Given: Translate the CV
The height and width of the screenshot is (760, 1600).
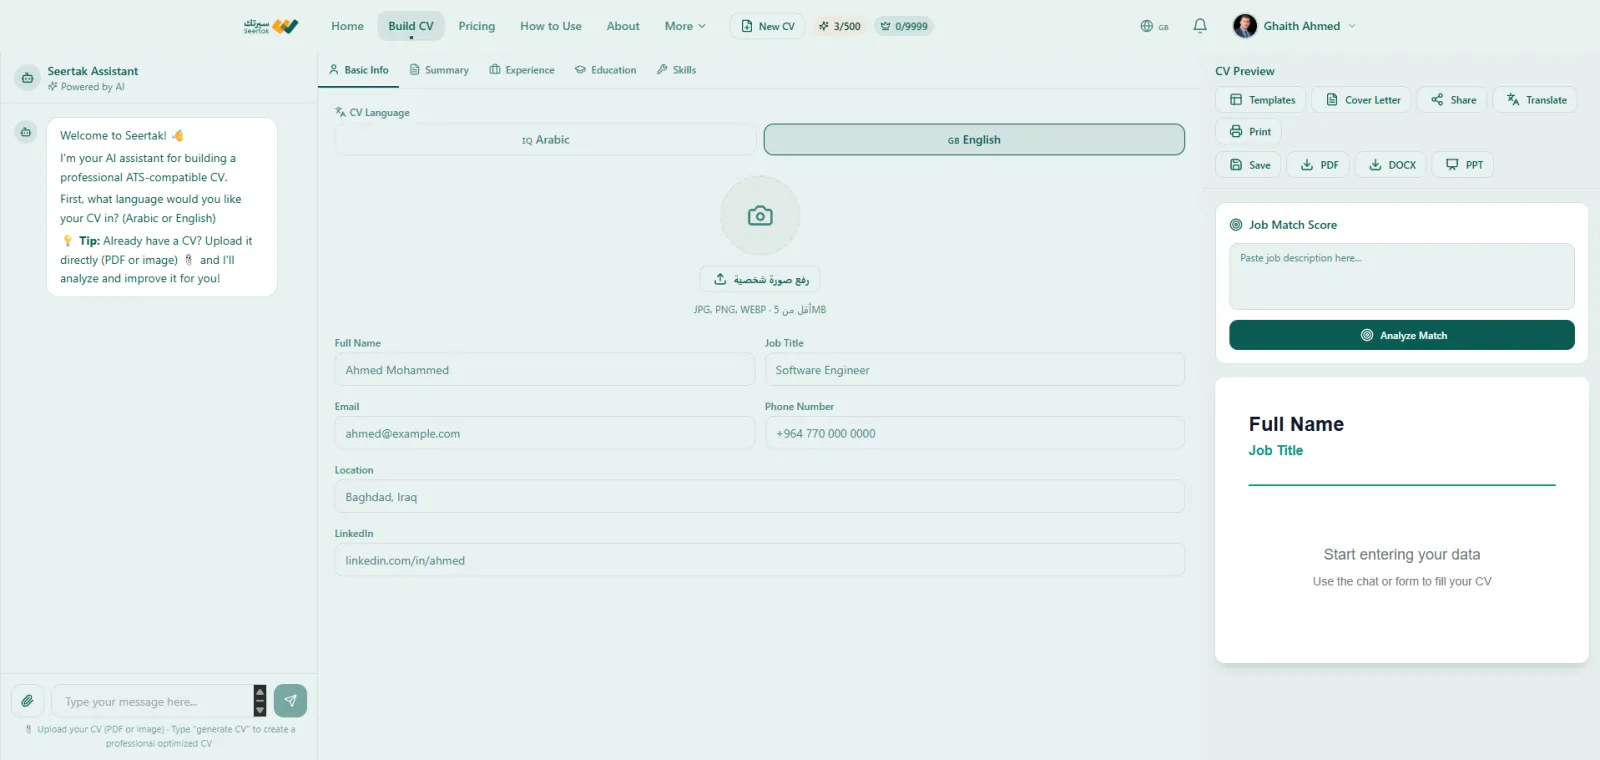Looking at the screenshot, I should click(x=1536, y=100).
